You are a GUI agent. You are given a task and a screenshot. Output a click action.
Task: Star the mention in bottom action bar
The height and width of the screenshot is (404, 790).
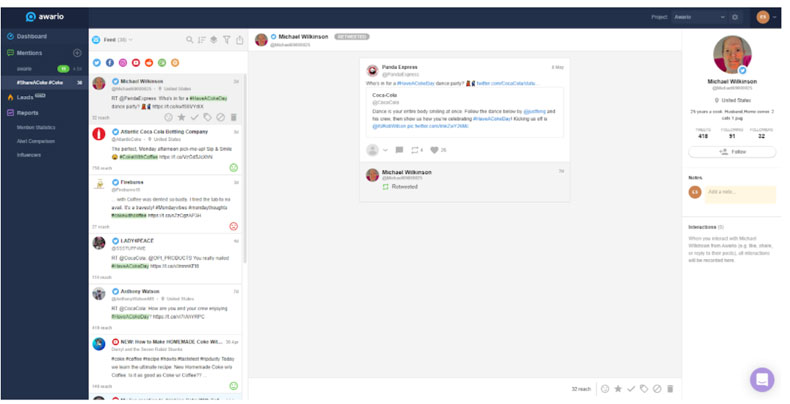(618, 389)
